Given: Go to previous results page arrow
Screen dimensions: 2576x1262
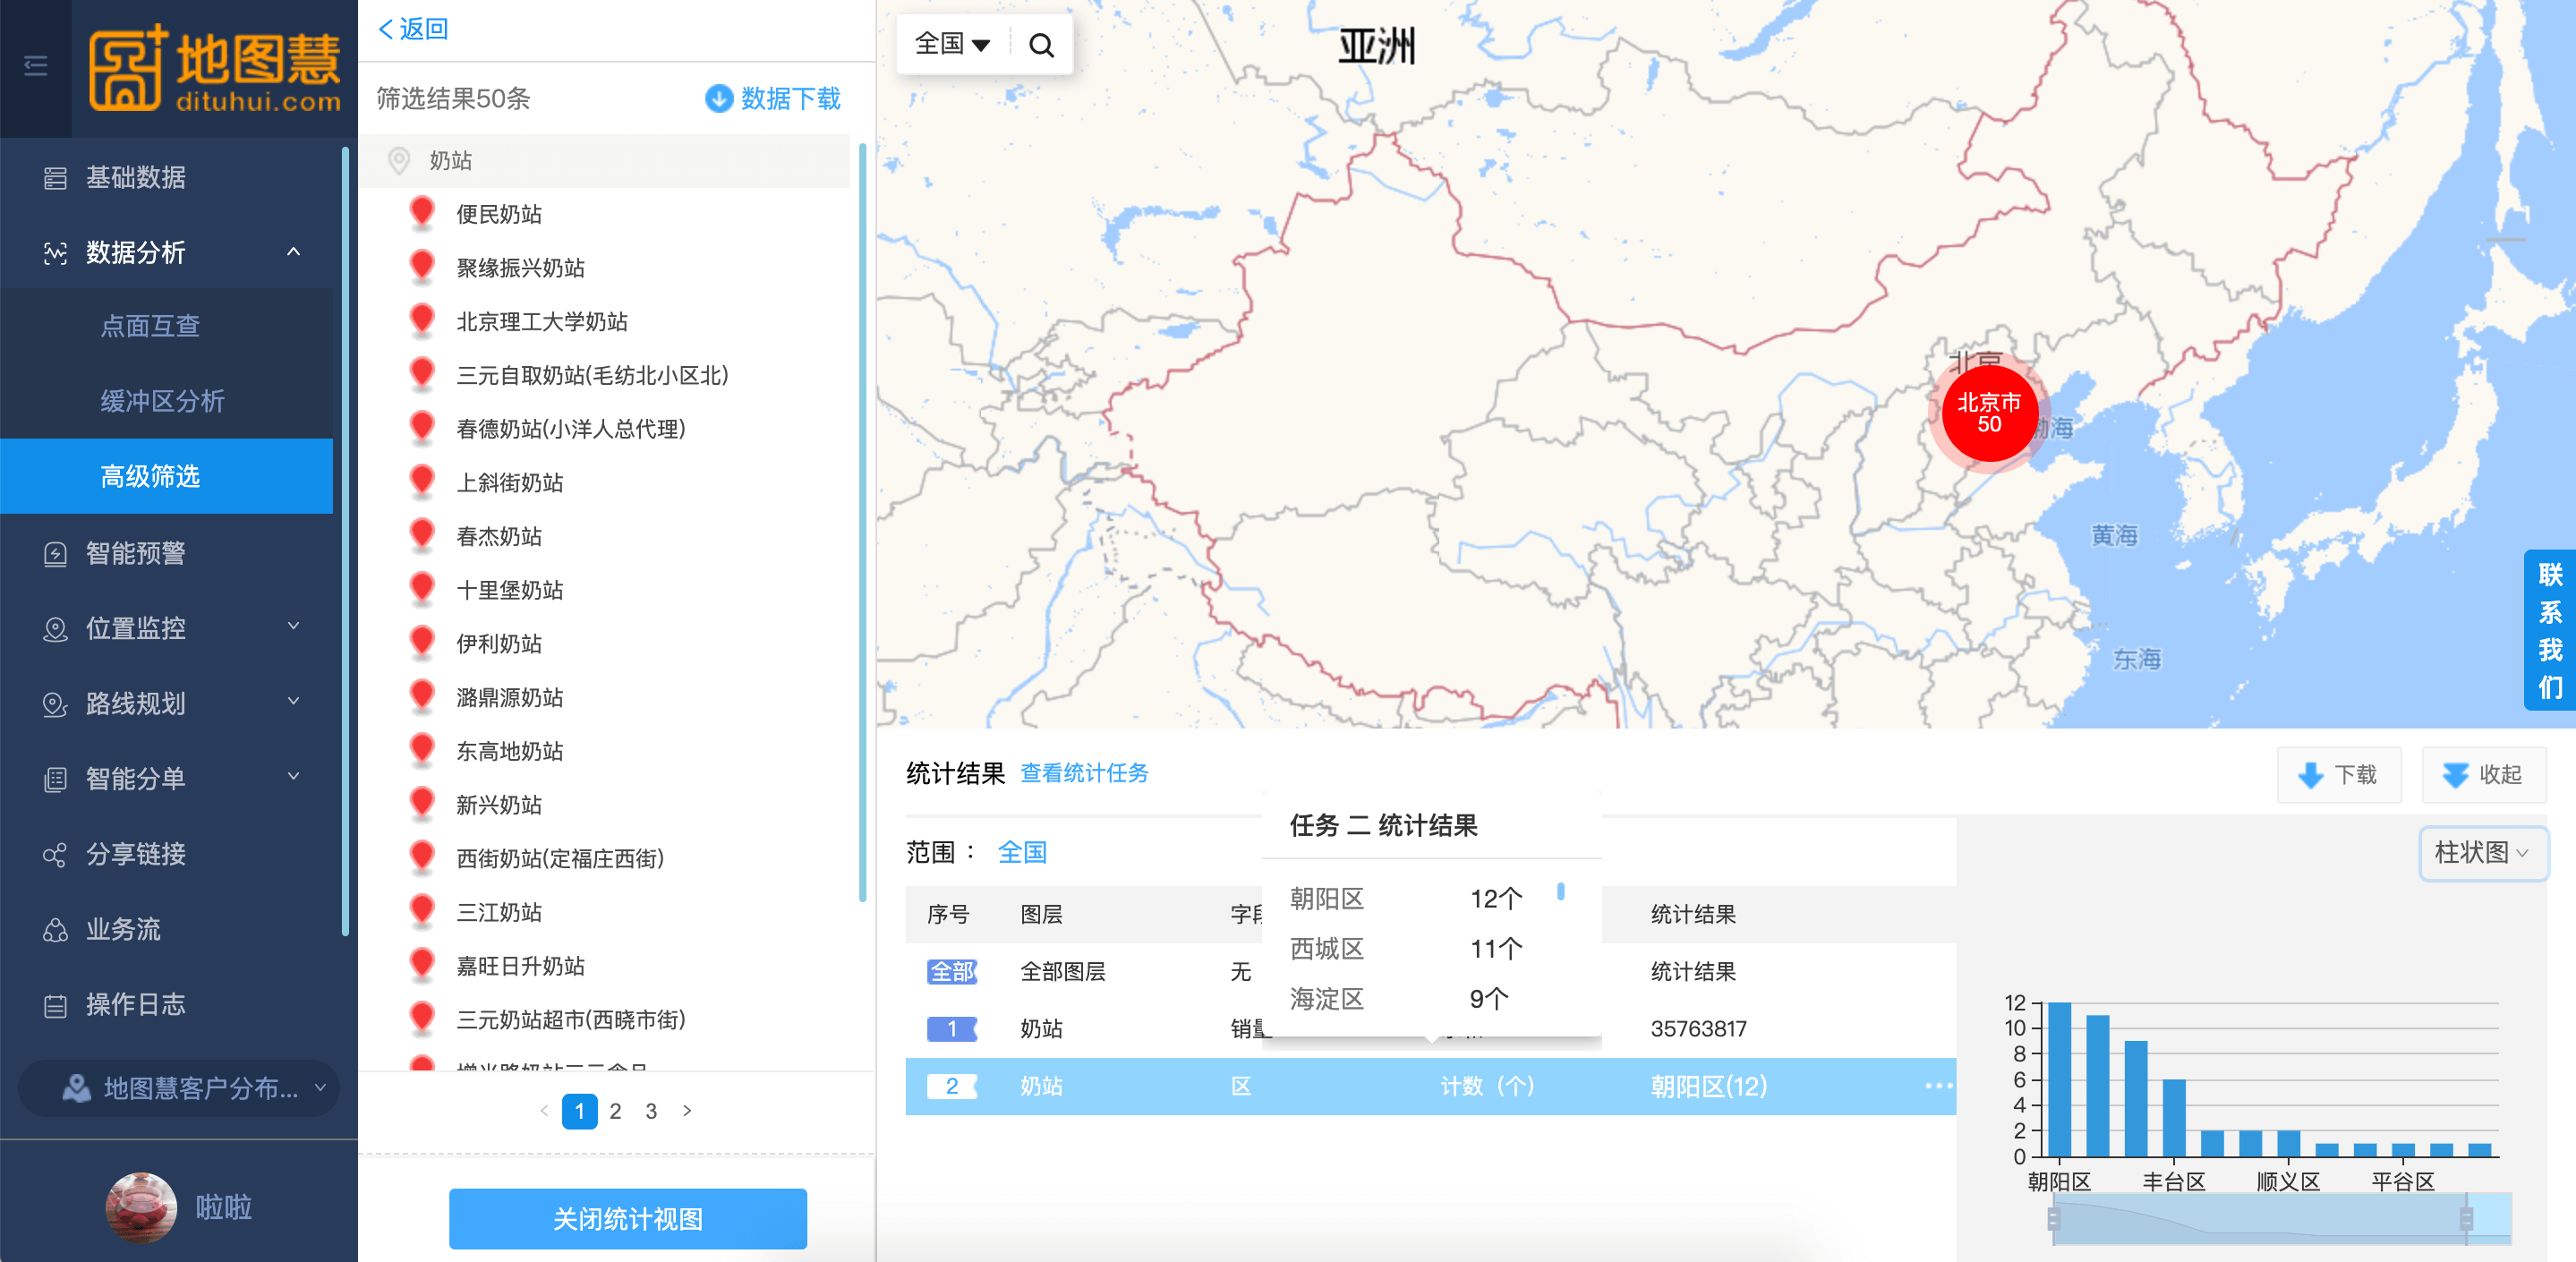Looking at the screenshot, I should (544, 1111).
